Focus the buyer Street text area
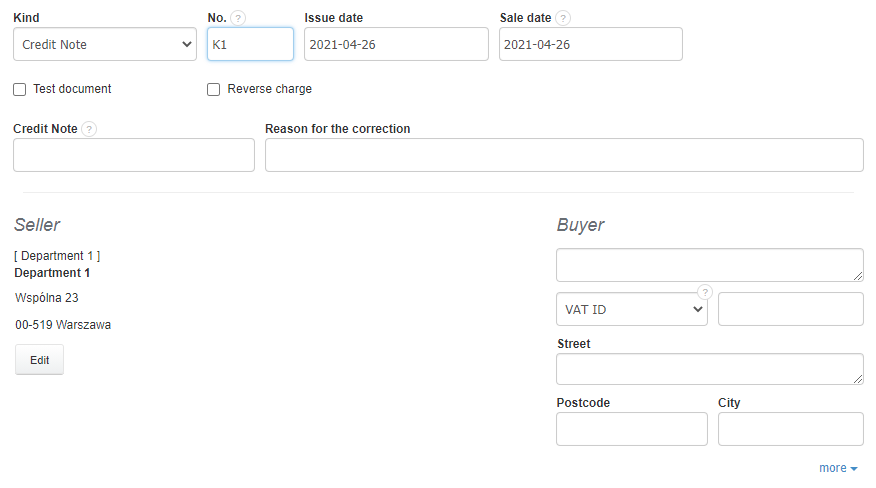The width and height of the screenshot is (876, 488). click(x=709, y=369)
